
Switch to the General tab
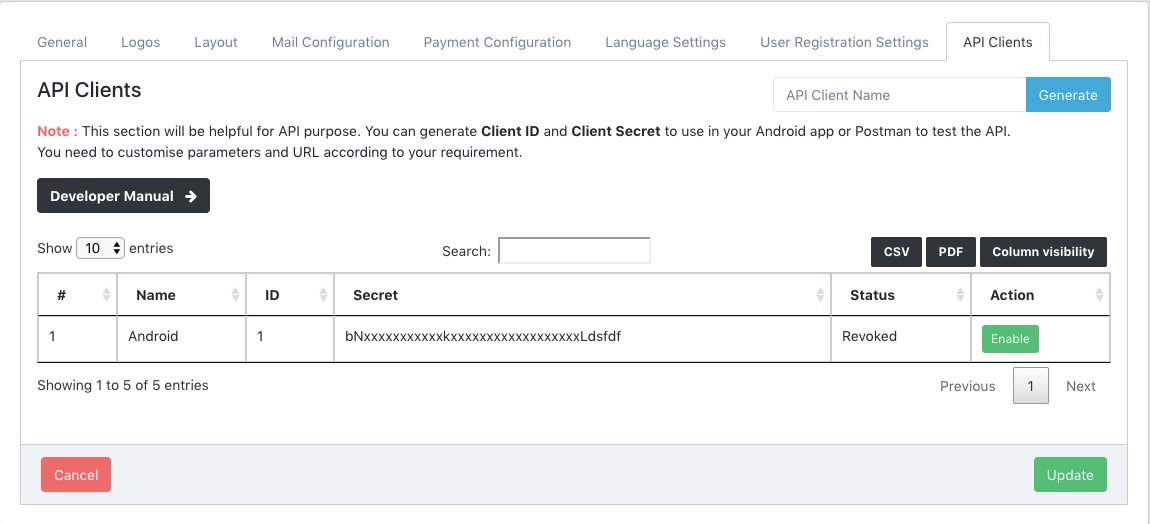62,42
